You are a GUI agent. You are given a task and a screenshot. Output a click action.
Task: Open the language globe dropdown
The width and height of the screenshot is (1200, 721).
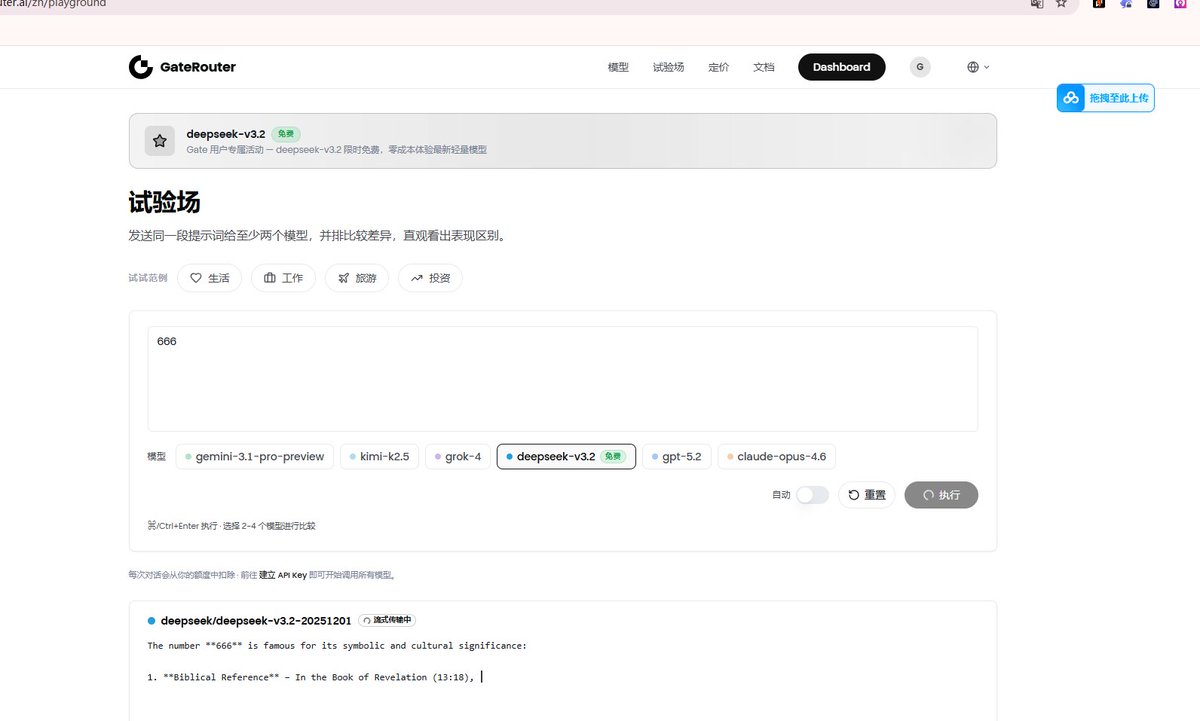point(978,67)
